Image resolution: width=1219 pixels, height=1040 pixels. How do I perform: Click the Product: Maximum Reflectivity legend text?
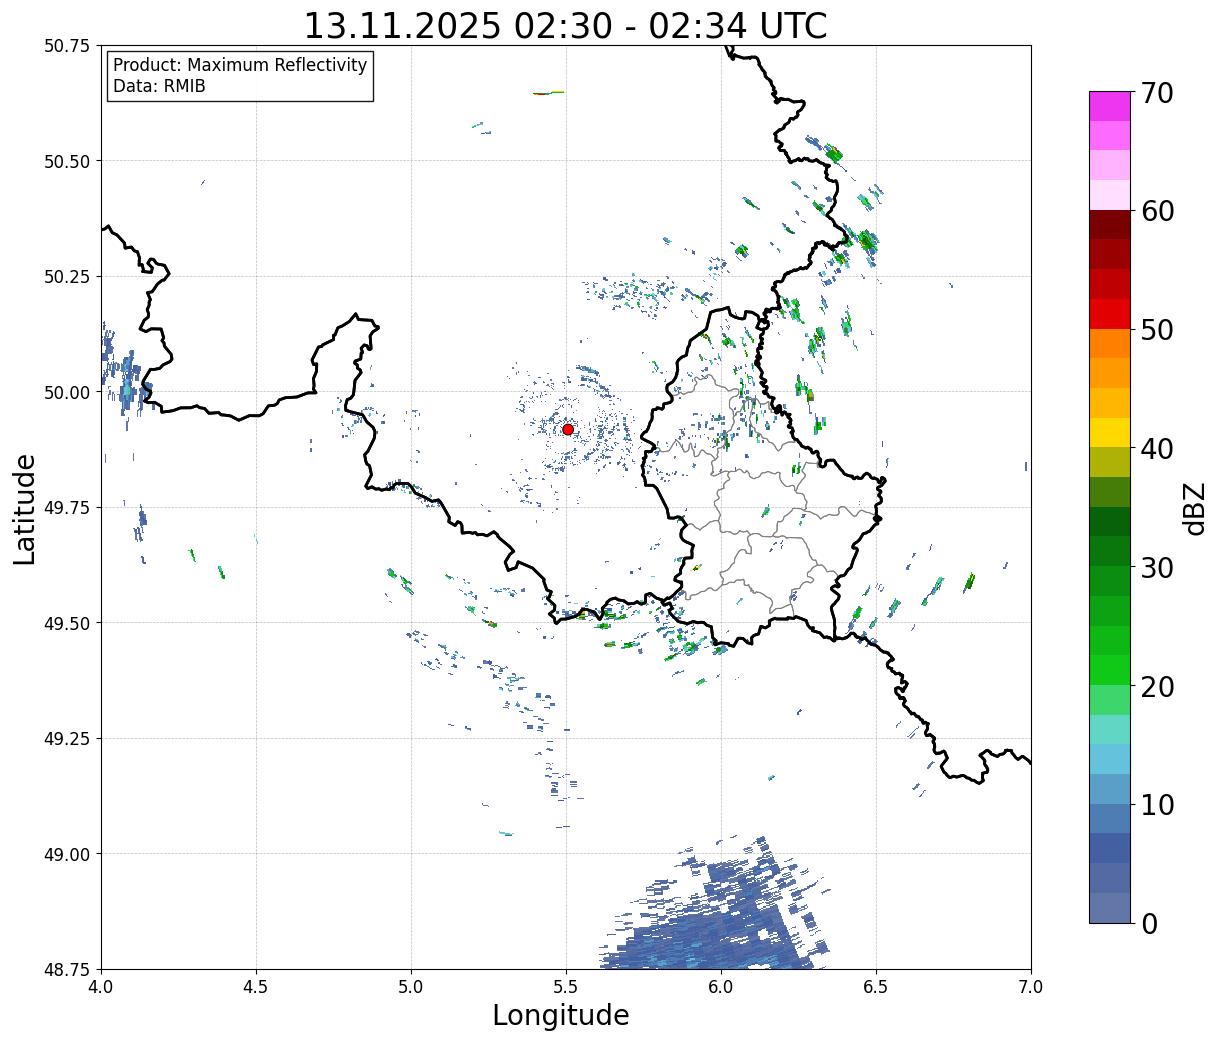[x=240, y=66]
